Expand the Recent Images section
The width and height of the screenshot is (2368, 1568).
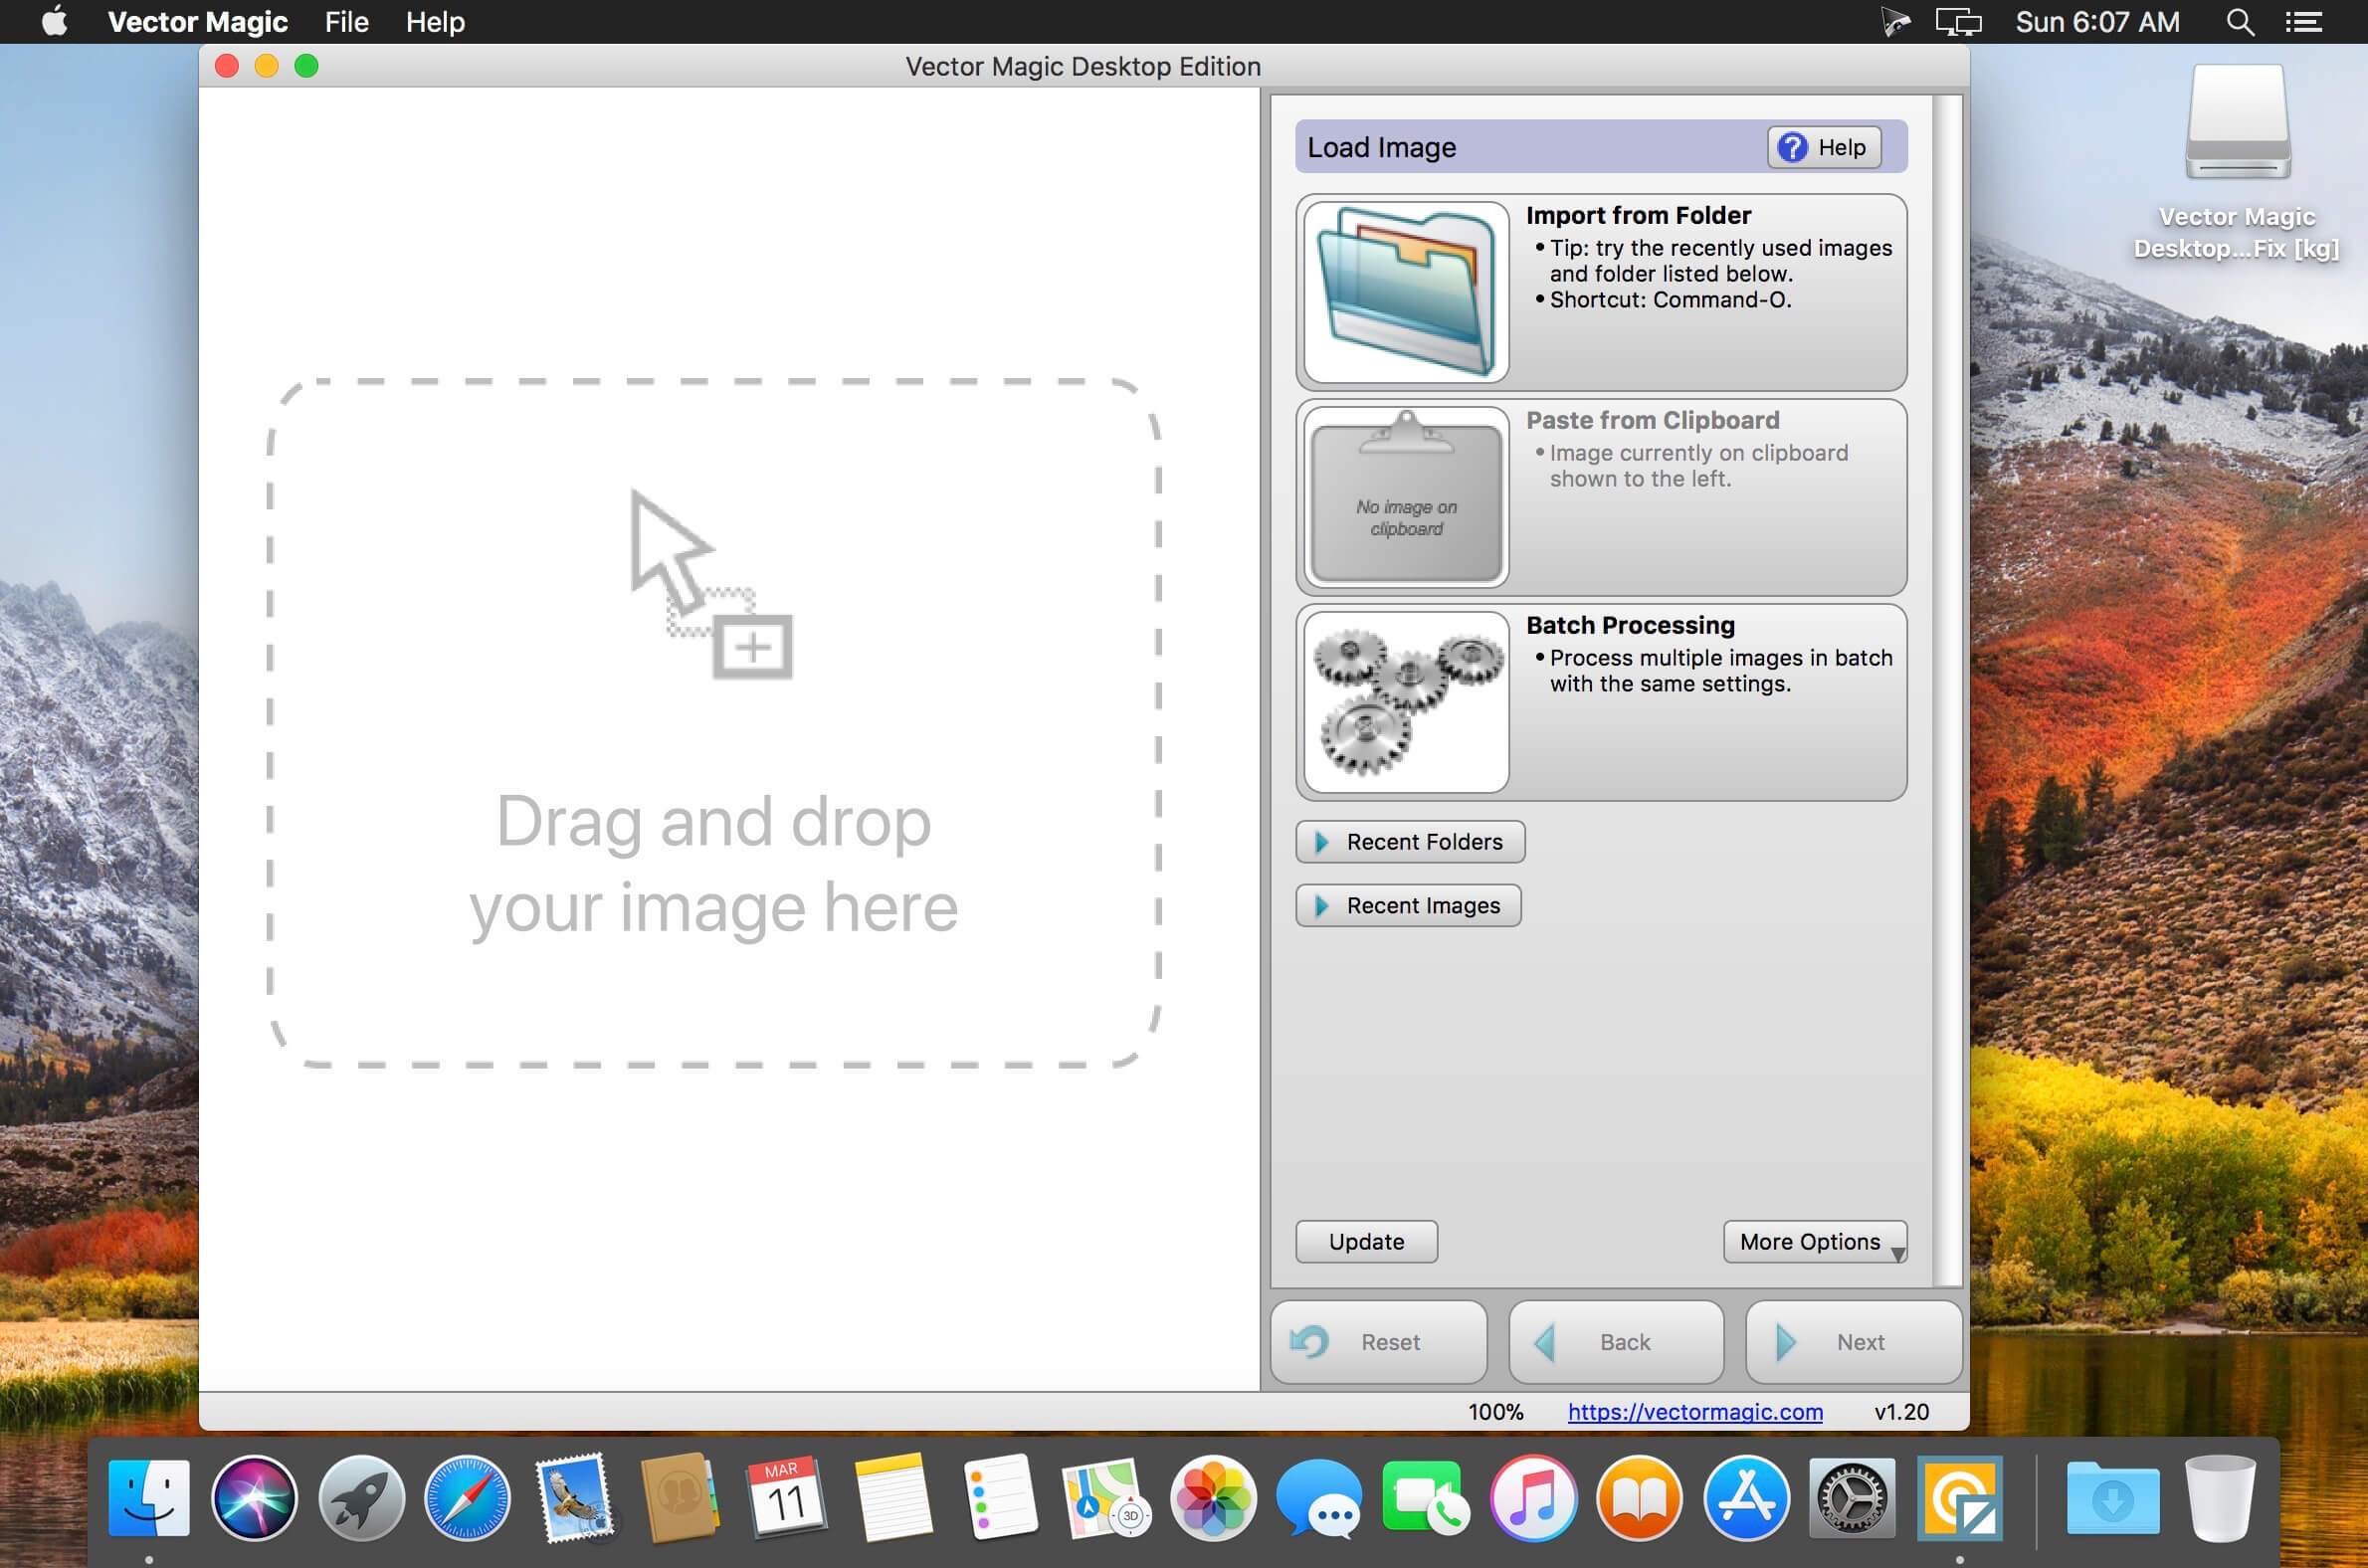click(x=1408, y=906)
